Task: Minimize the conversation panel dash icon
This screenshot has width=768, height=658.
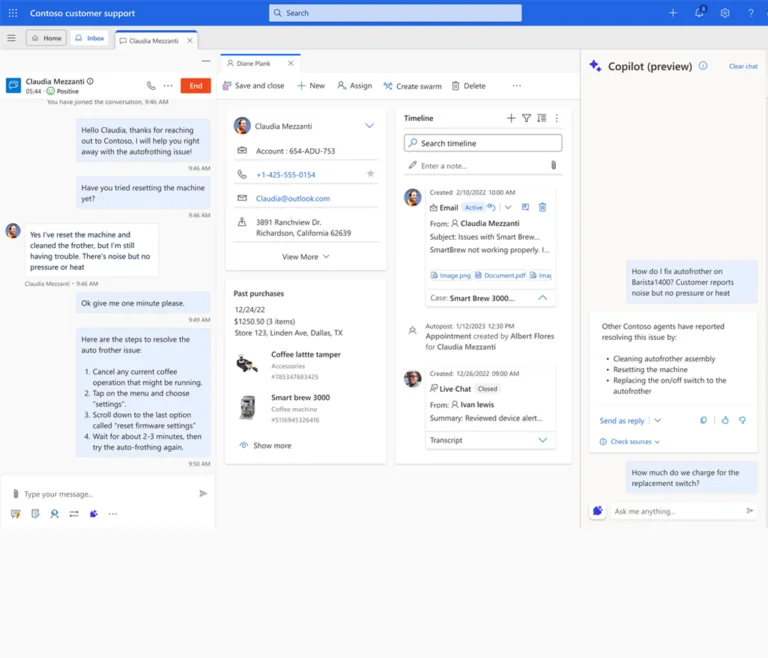Action: pyautogui.click(x=206, y=61)
